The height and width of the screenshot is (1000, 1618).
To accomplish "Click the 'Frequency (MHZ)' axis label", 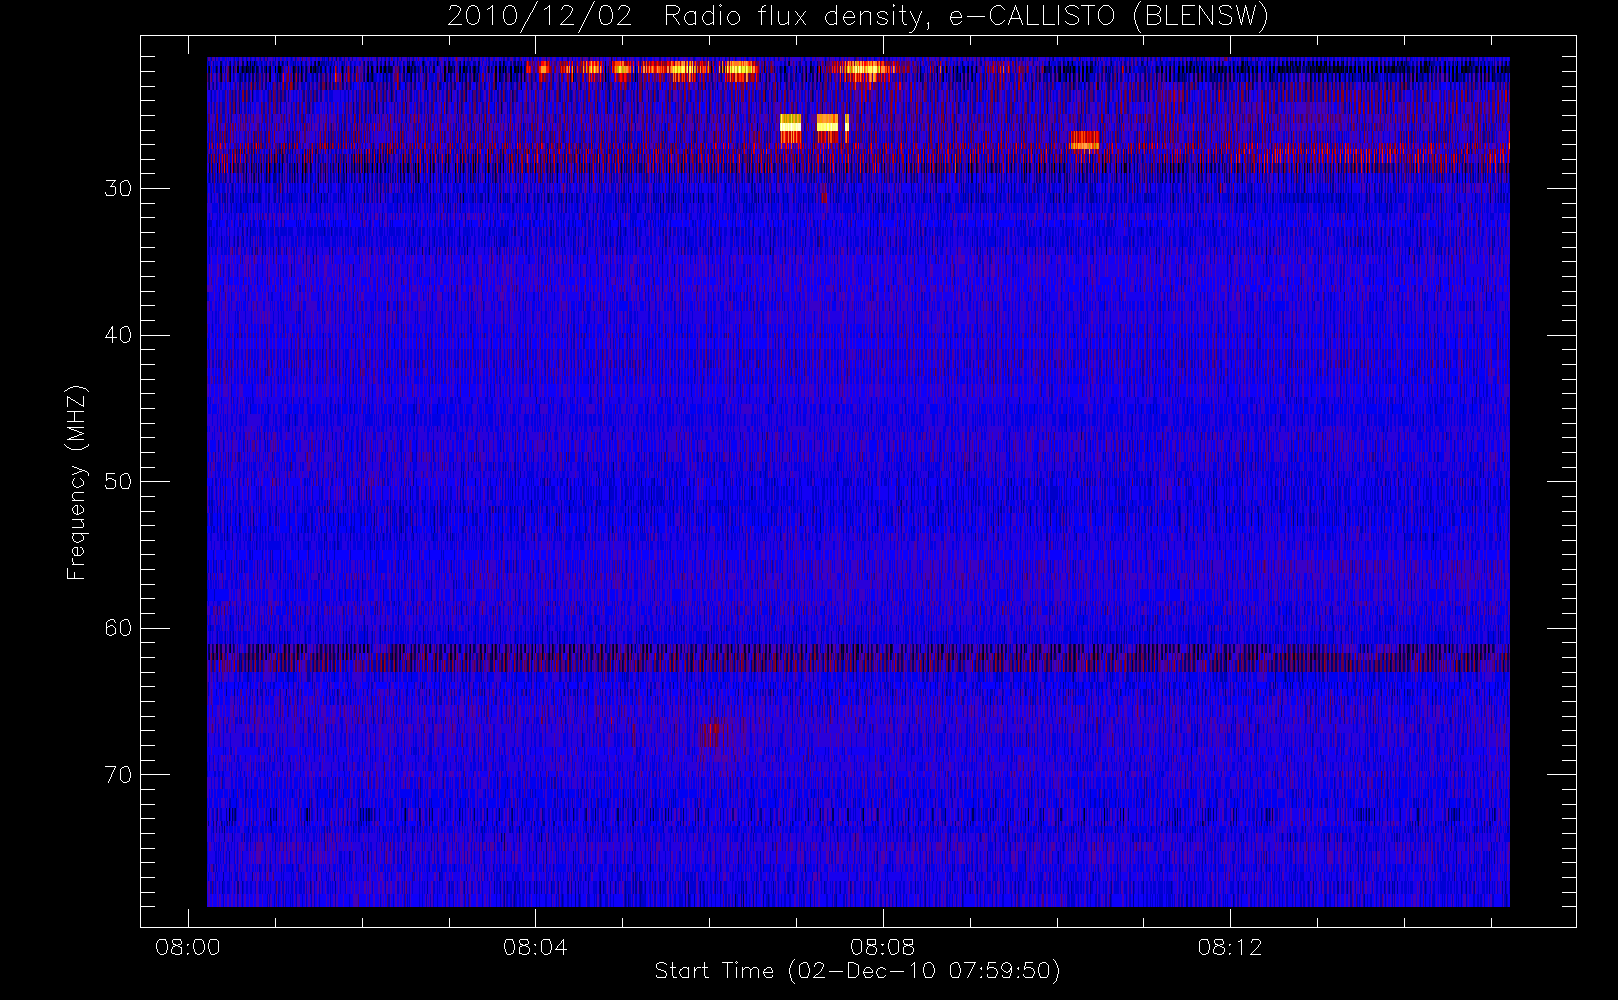I will [76, 482].
